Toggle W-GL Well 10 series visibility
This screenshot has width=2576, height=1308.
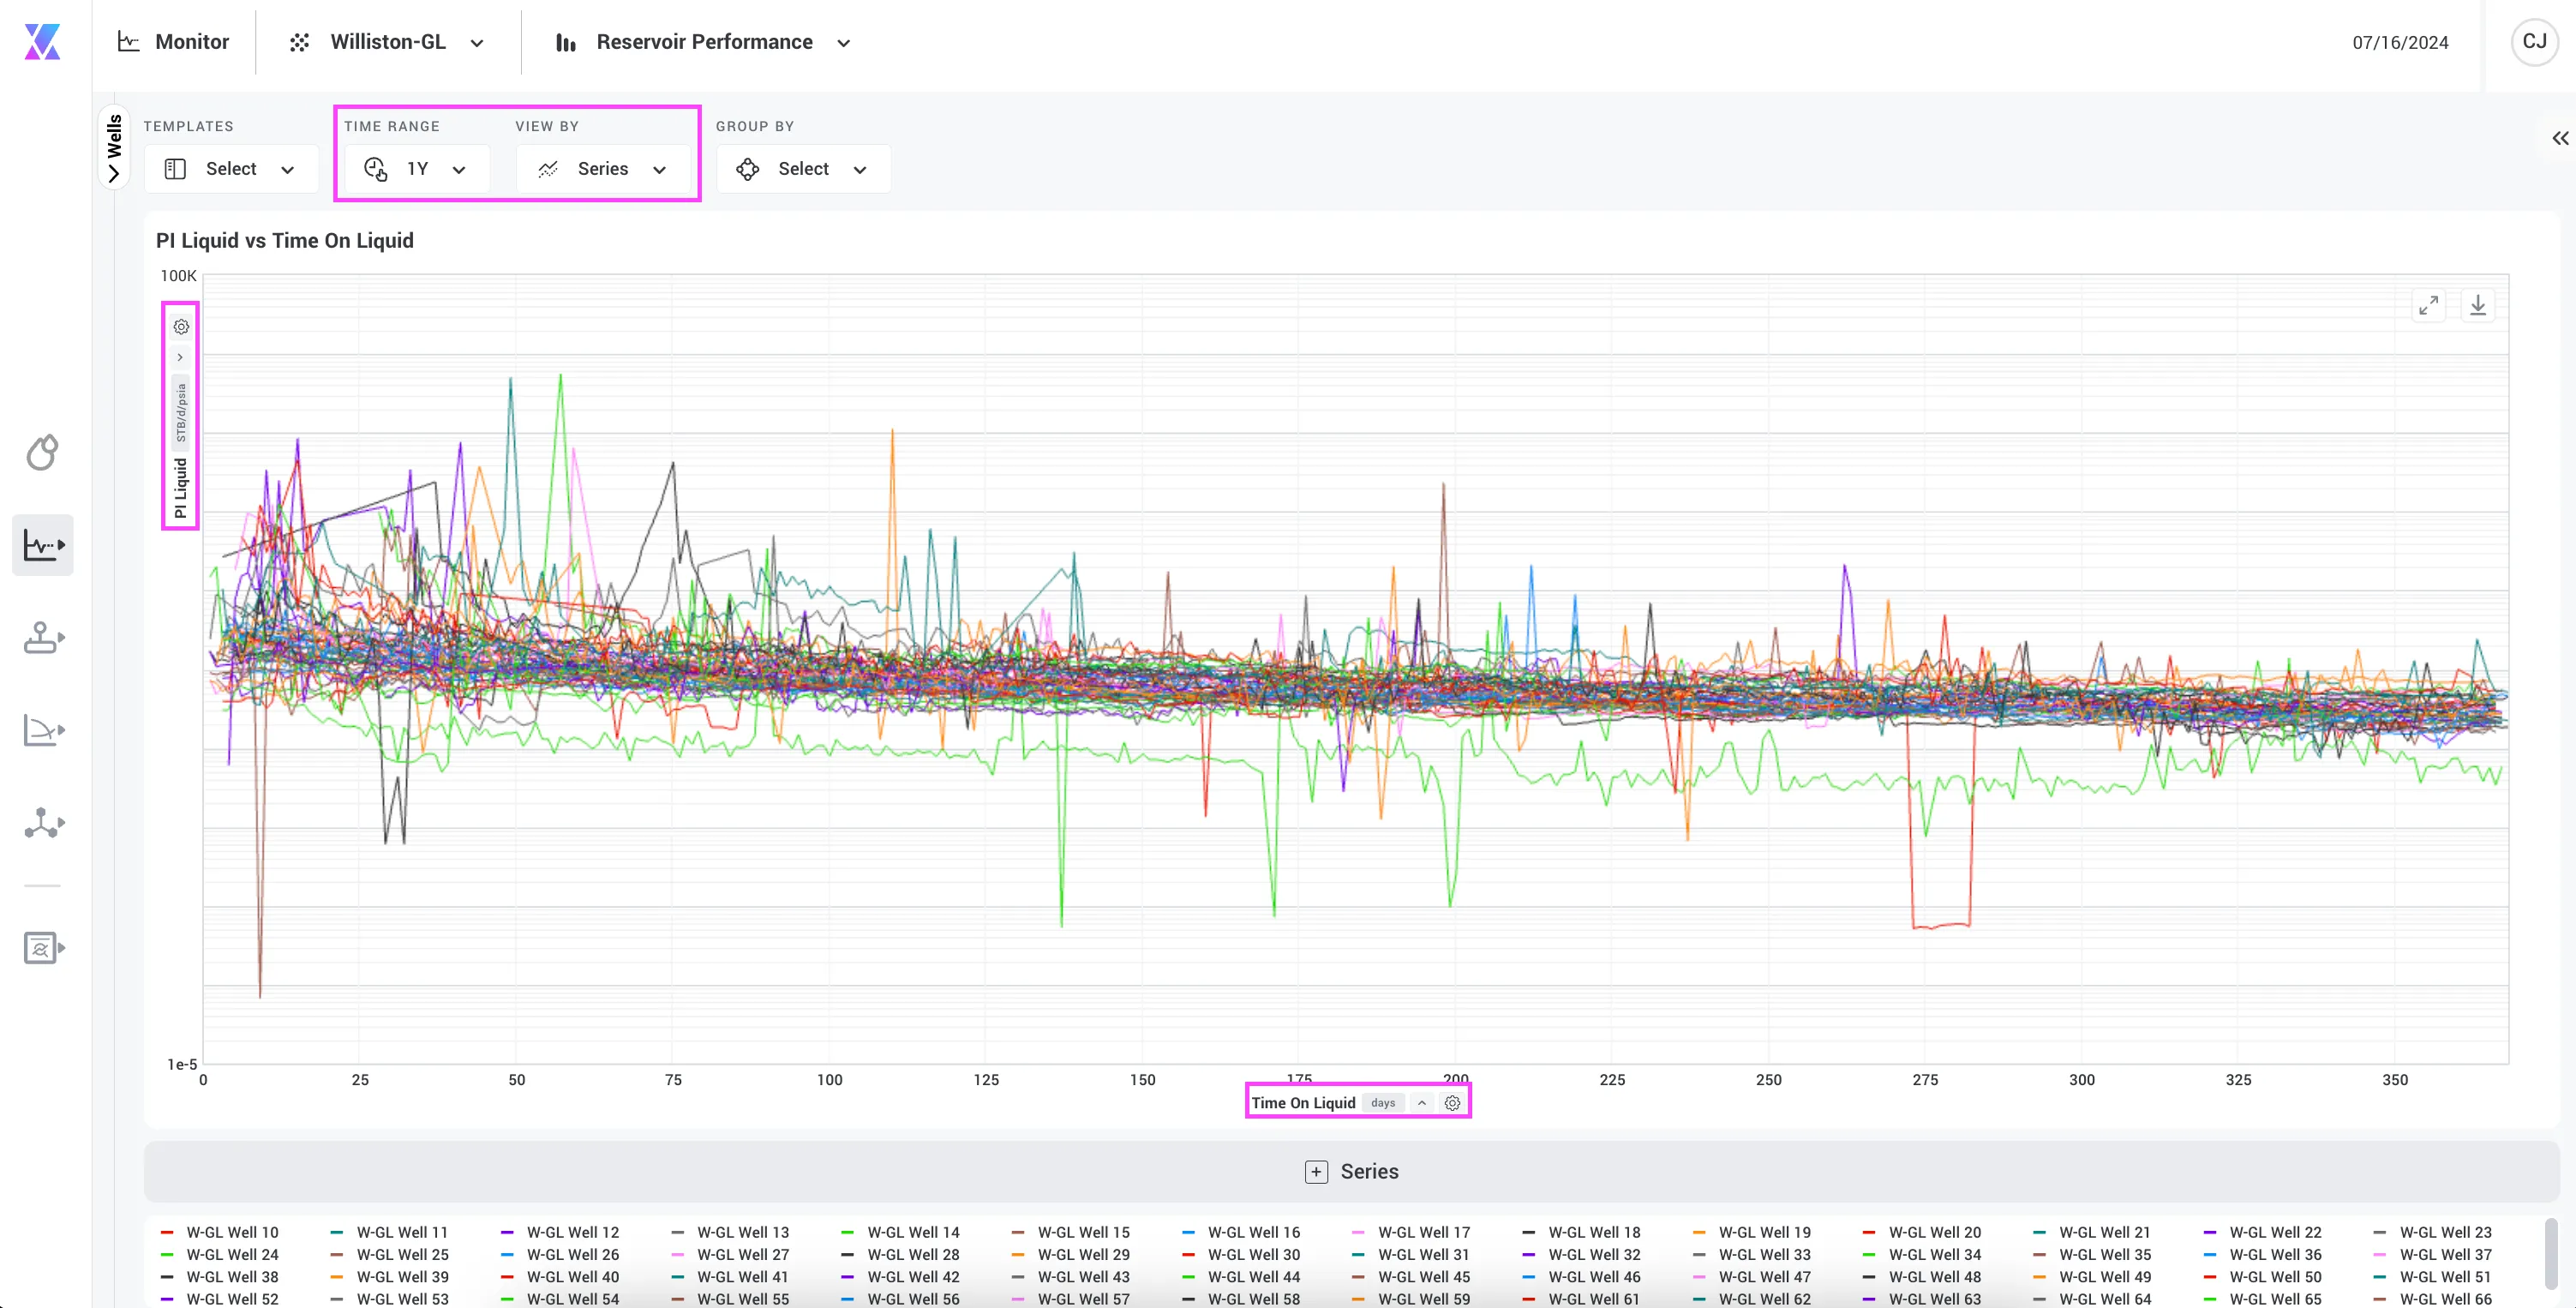pyautogui.click(x=220, y=1232)
